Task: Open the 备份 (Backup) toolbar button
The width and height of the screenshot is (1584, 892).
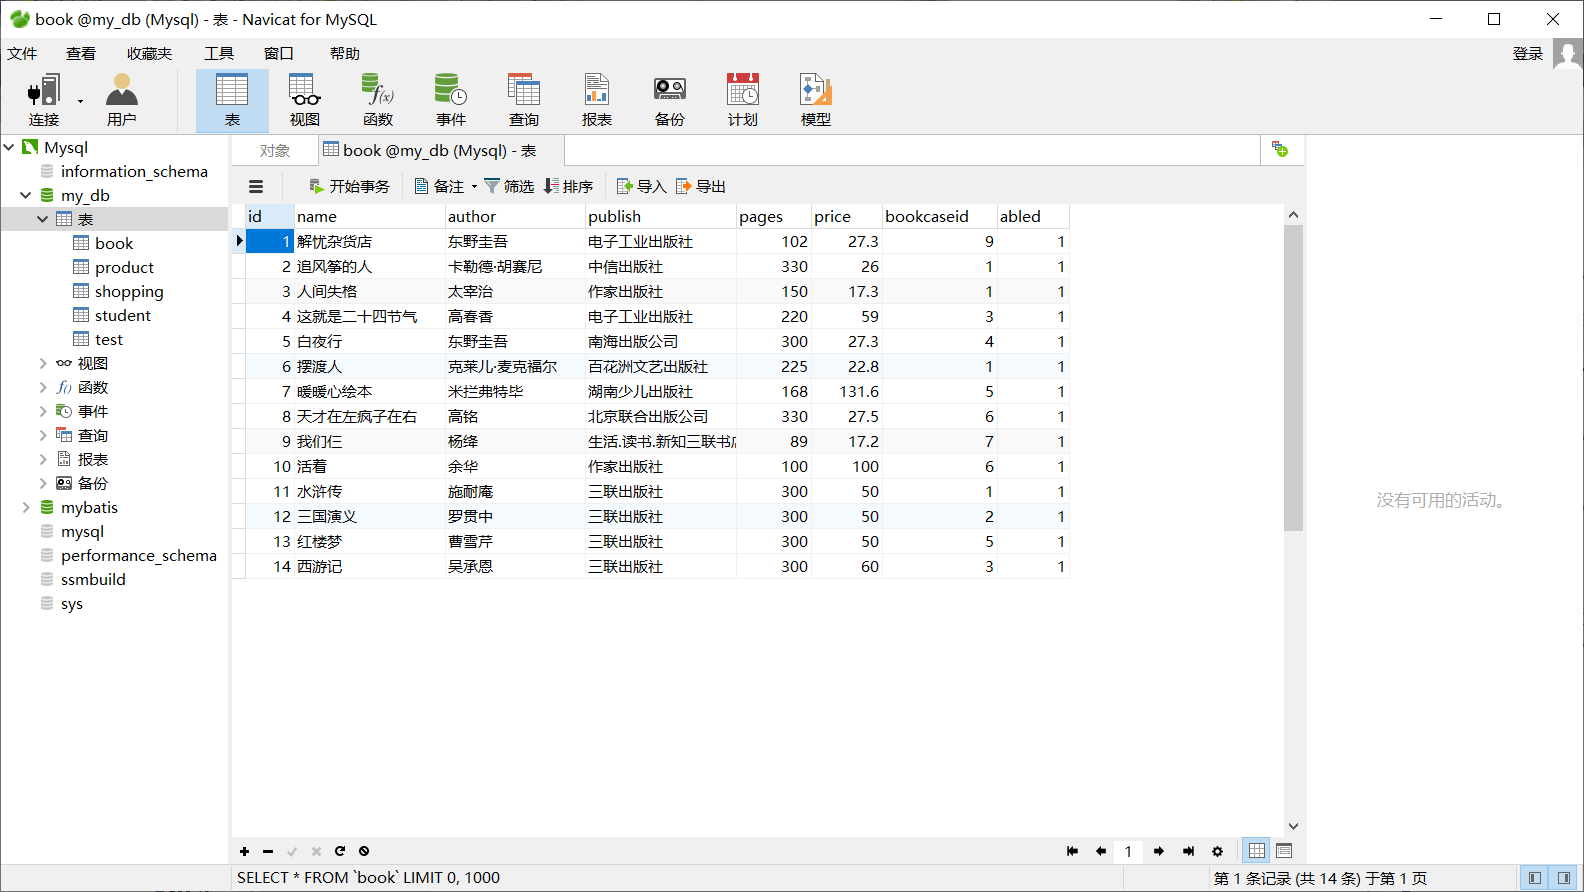Action: pyautogui.click(x=670, y=101)
